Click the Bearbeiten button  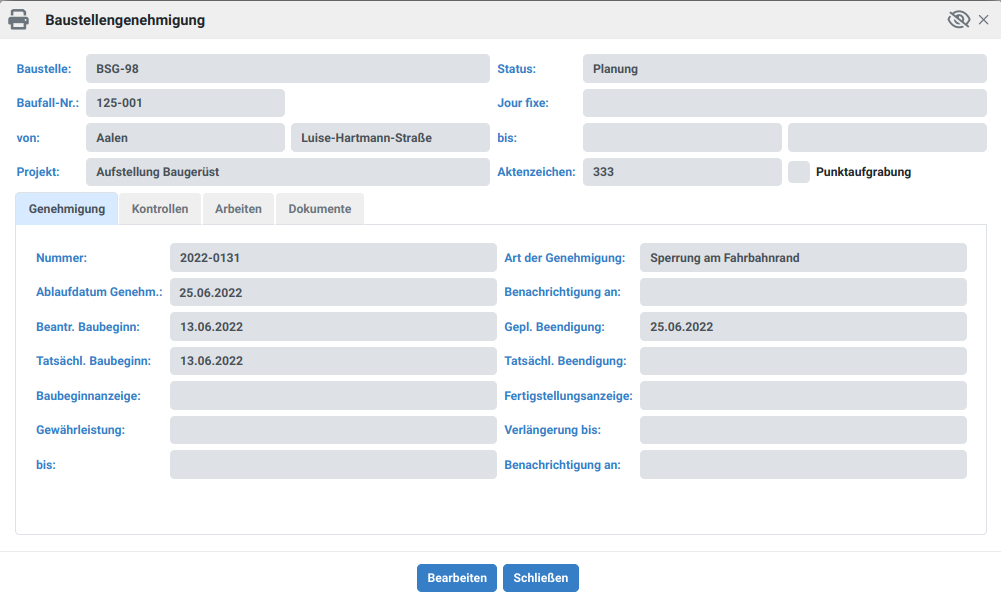pos(456,577)
